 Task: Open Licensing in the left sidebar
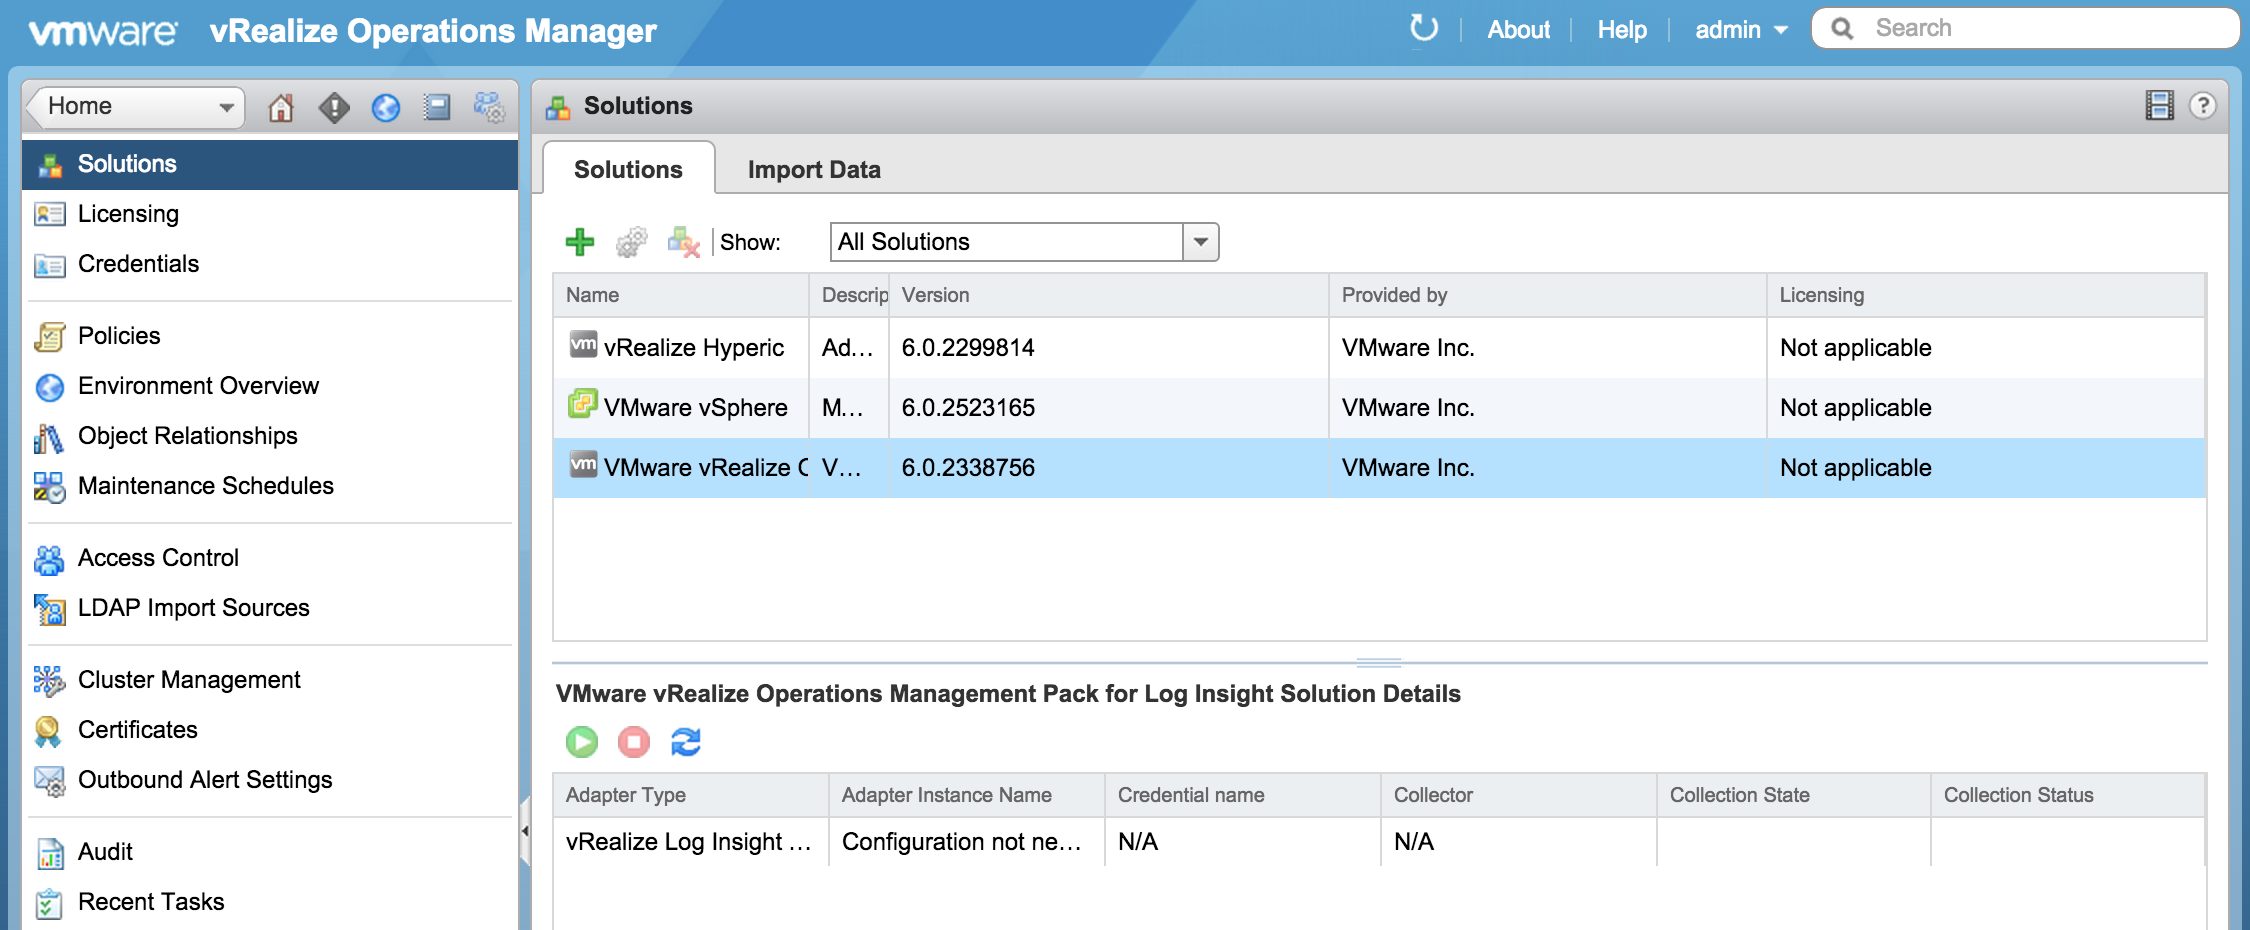pyautogui.click(x=128, y=214)
